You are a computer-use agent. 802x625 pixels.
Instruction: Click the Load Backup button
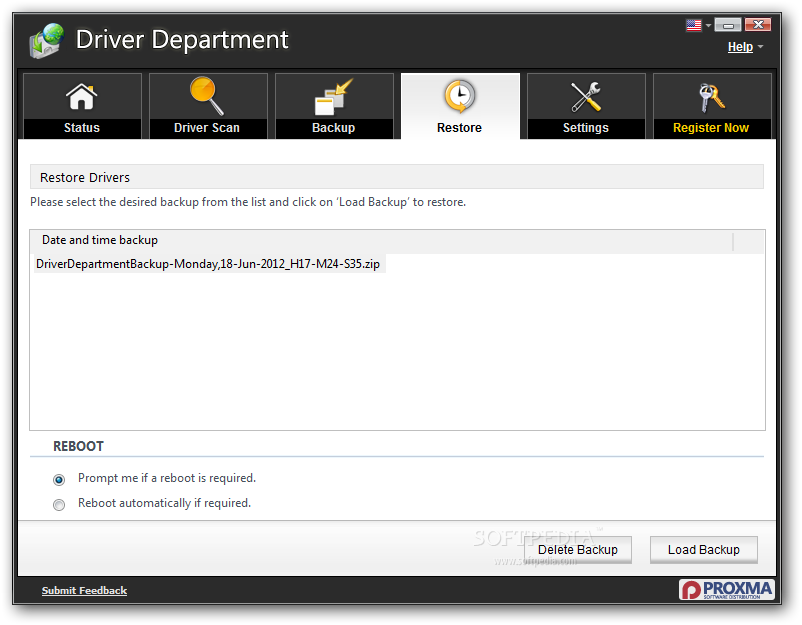point(704,550)
